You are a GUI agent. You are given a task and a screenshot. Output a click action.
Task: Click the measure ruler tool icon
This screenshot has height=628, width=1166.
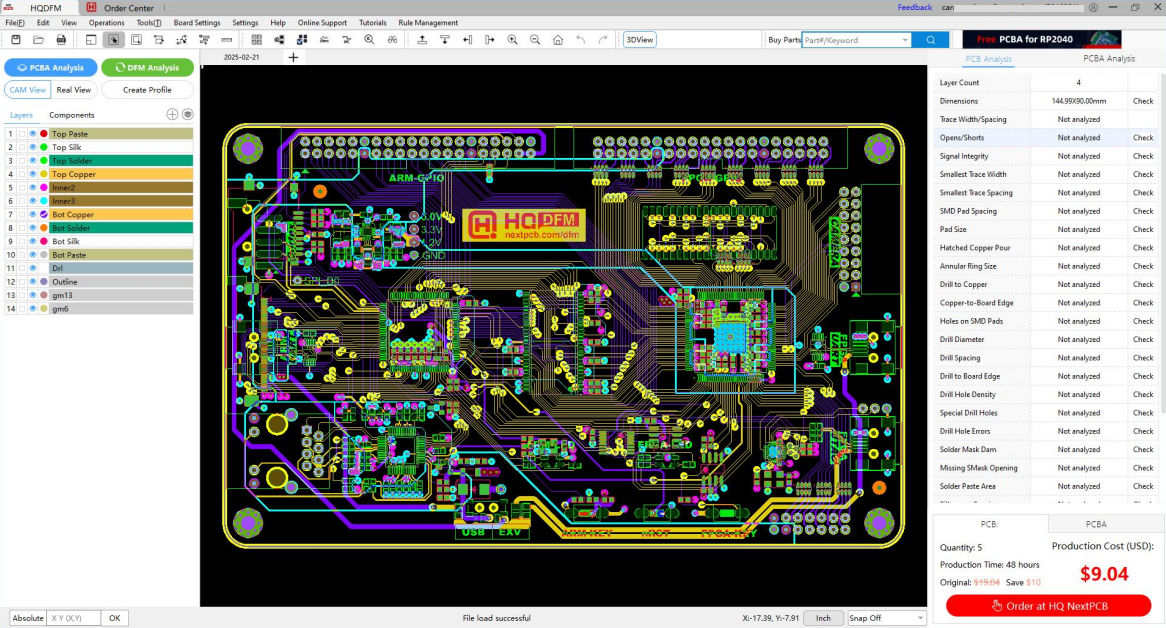coord(227,40)
